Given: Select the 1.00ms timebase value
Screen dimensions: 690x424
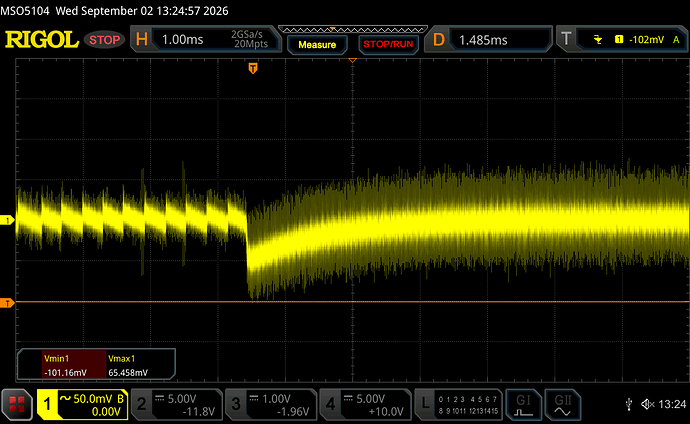Looking at the screenshot, I should (x=182, y=40).
